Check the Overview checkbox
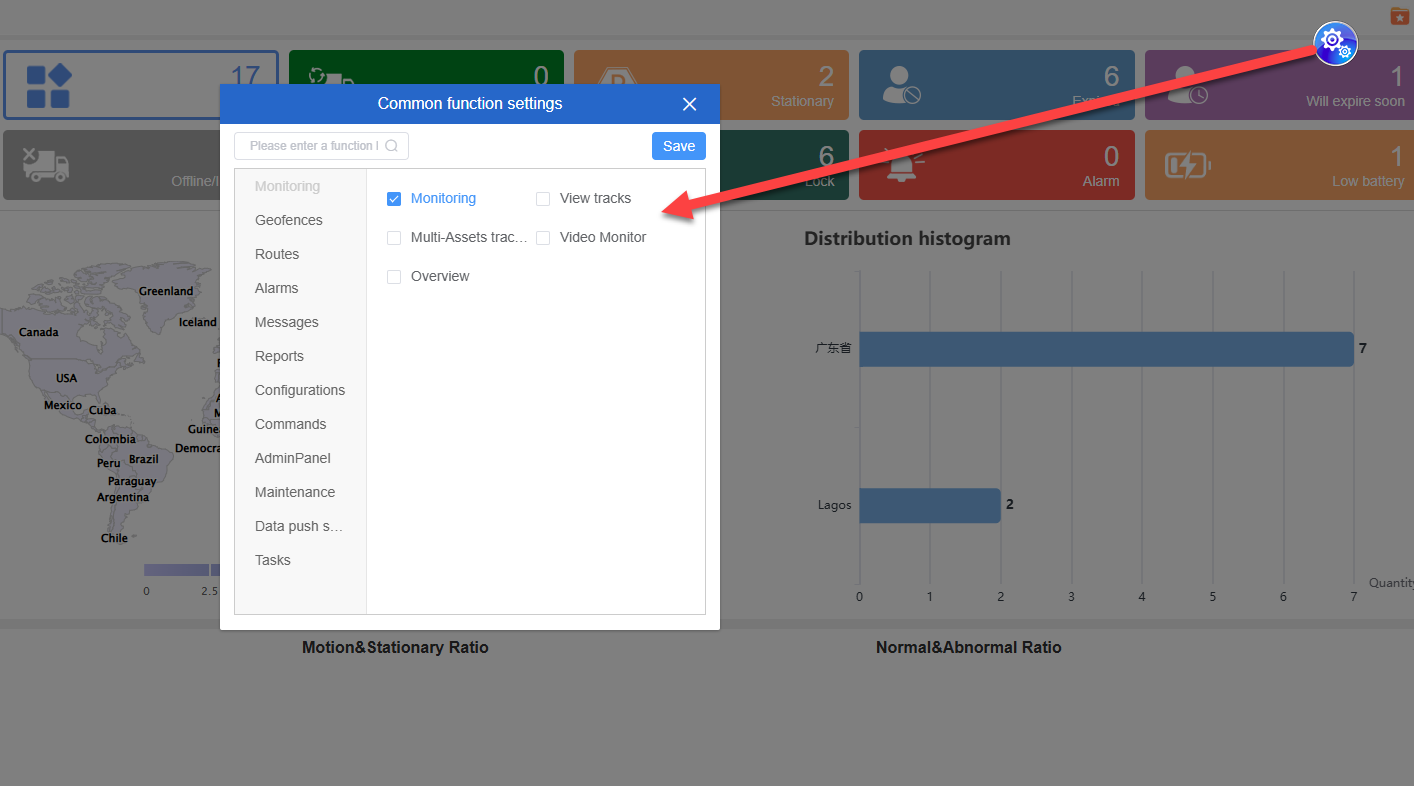Screen dimensions: 1414x786 coord(394,277)
